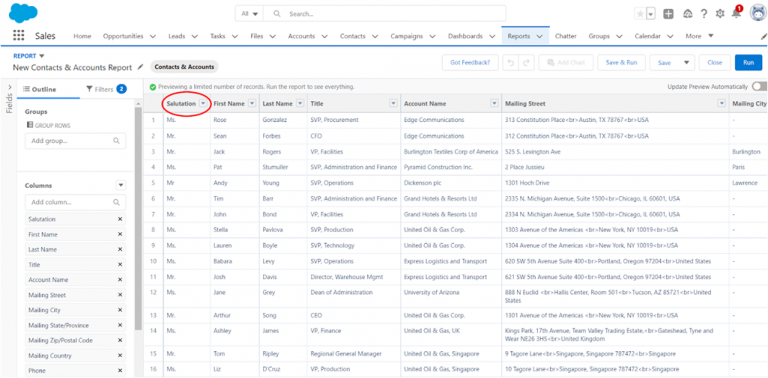This screenshot has width=768, height=378.
Task: Remove Mailing Zip/Postal Code column with its X
Action: (x=120, y=340)
